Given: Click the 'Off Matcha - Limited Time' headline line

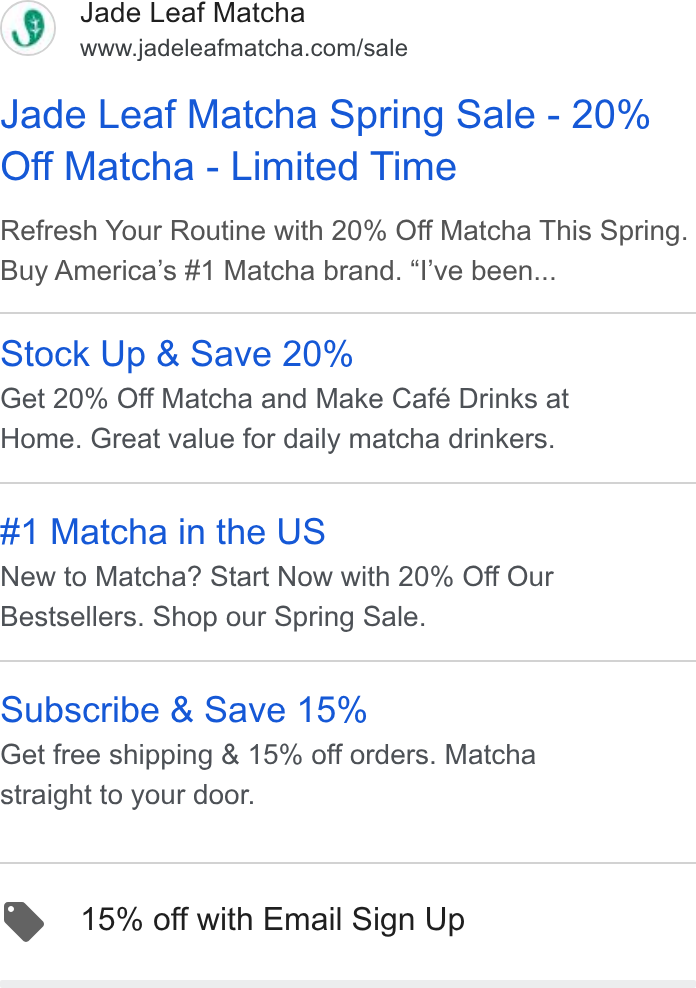Looking at the screenshot, I should (229, 166).
